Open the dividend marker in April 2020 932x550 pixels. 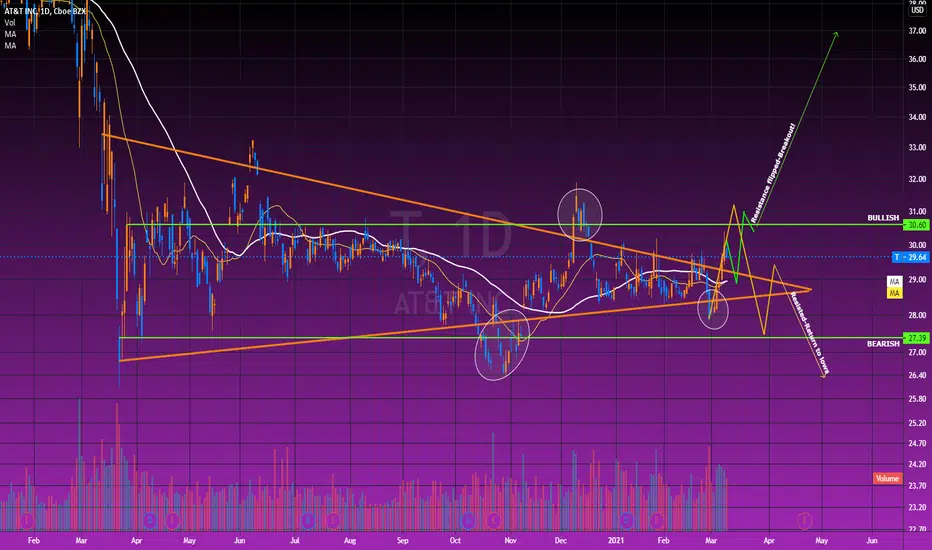click(x=150, y=521)
